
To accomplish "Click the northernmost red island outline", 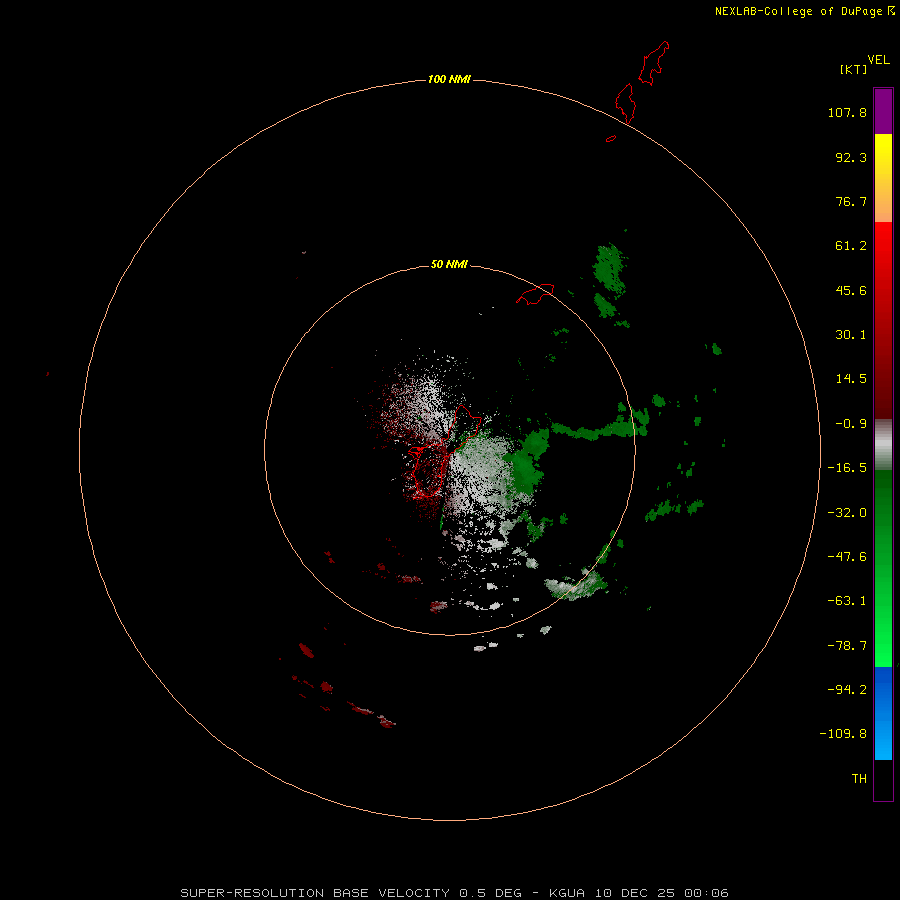I will tap(654, 63).
